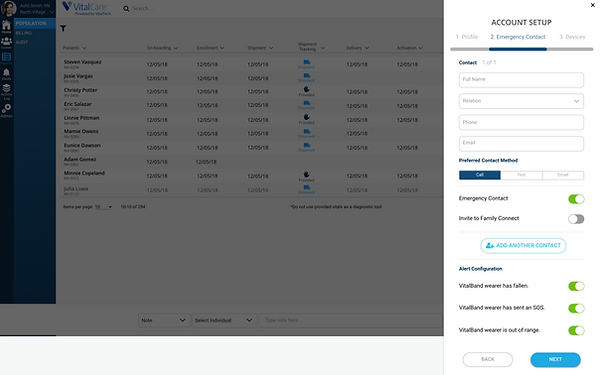
Task: Sort by the Patients column header
Action: pos(75,48)
